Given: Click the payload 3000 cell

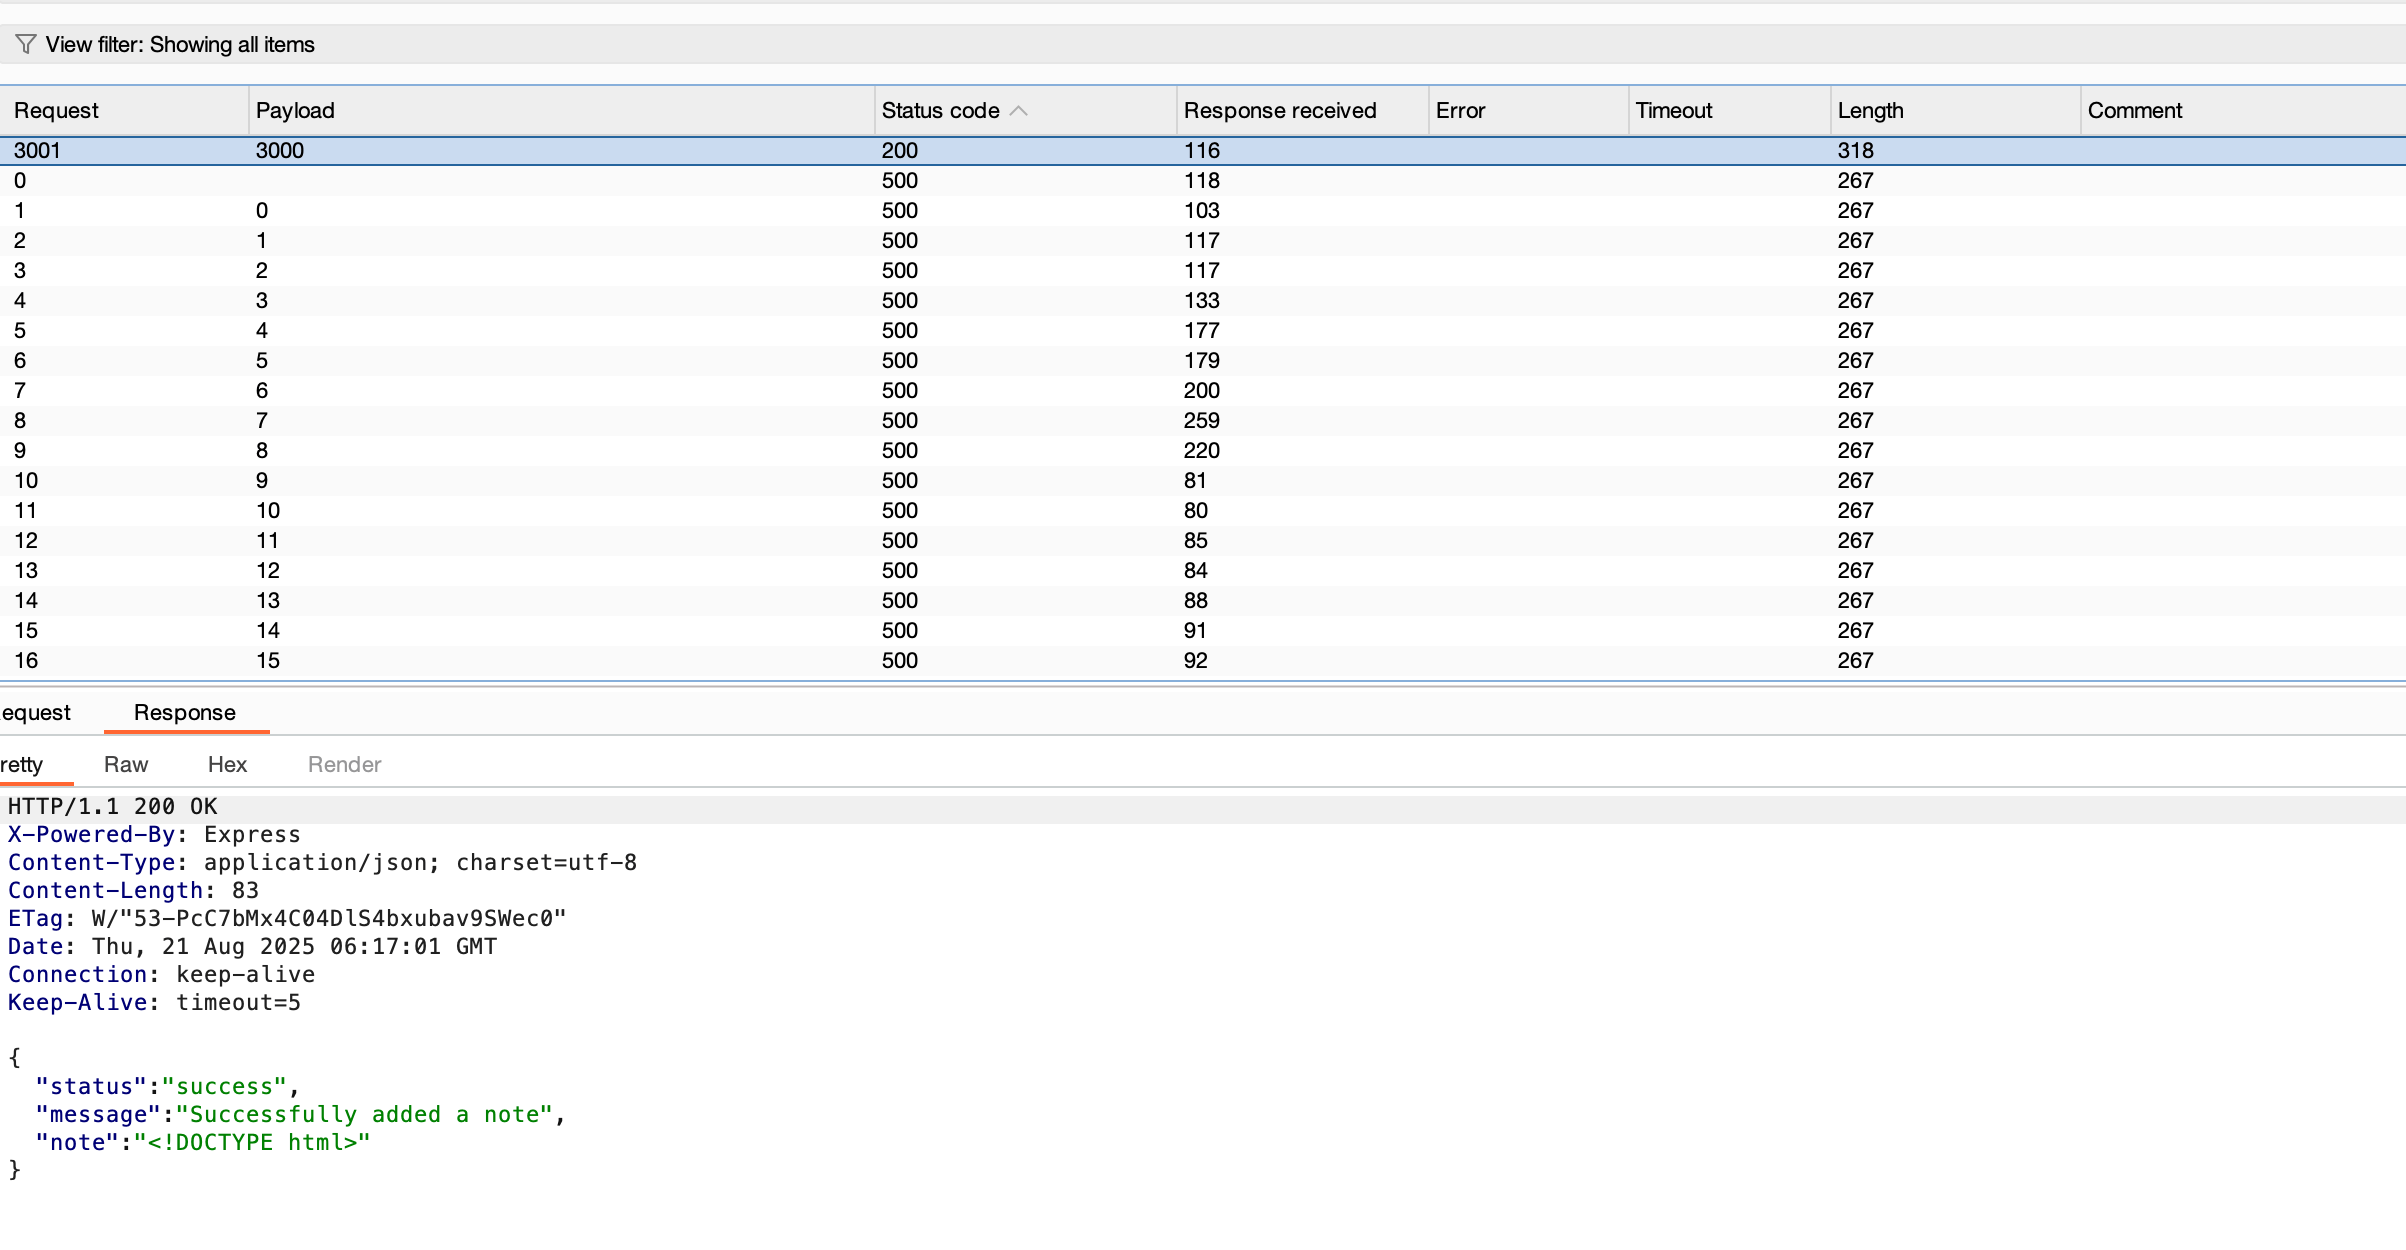Looking at the screenshot, I should pos(280,150).
